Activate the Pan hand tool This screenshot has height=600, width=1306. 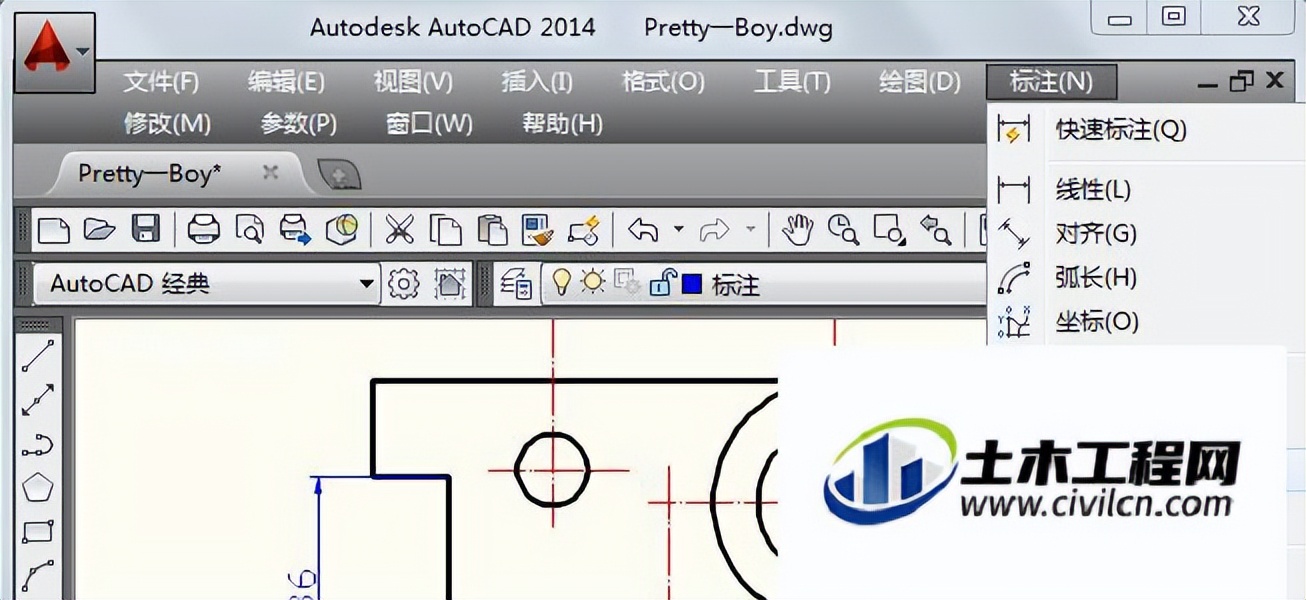[x=798, y=230]
